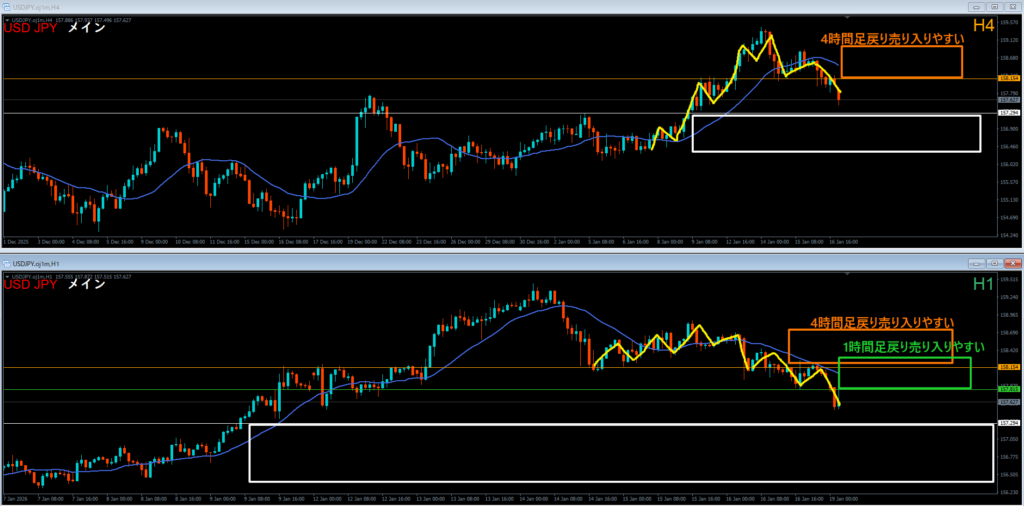Click the white メイン label in H1 chart
1024x506 pixels.
[87, 286]
